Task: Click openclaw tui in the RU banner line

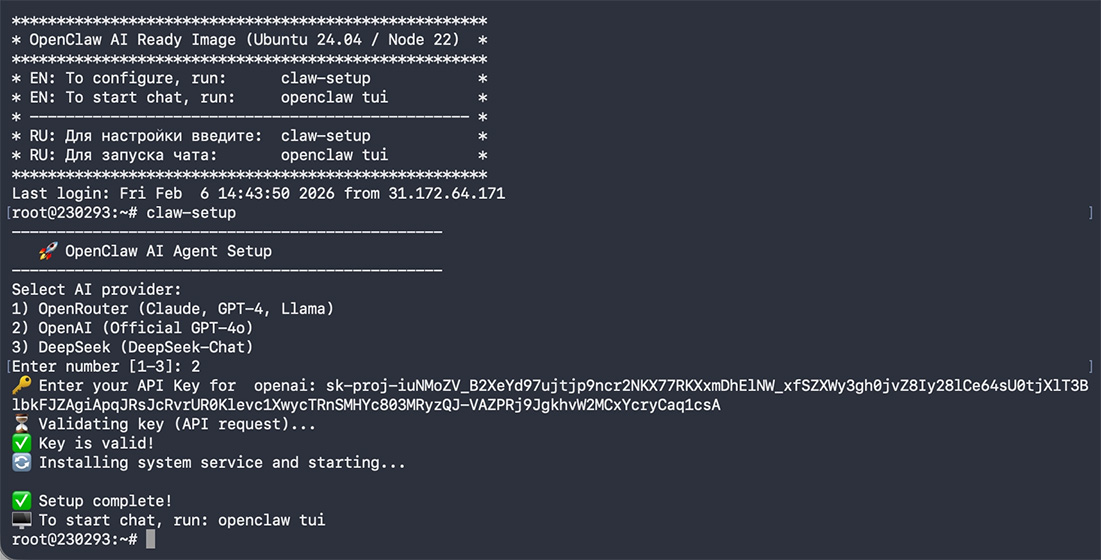Action: pos(334,155)
